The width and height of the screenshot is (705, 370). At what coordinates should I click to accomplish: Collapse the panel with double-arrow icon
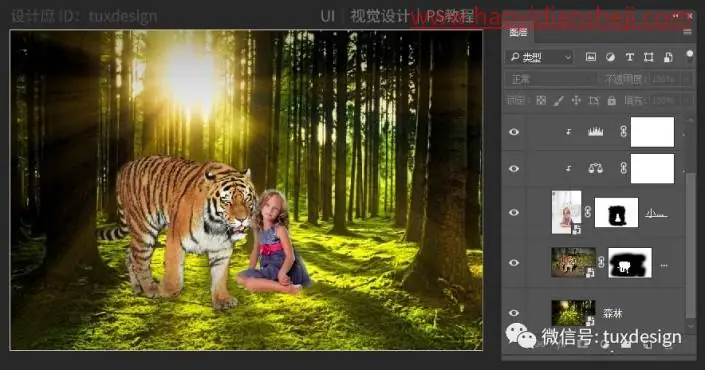click(x=676, y=16)
